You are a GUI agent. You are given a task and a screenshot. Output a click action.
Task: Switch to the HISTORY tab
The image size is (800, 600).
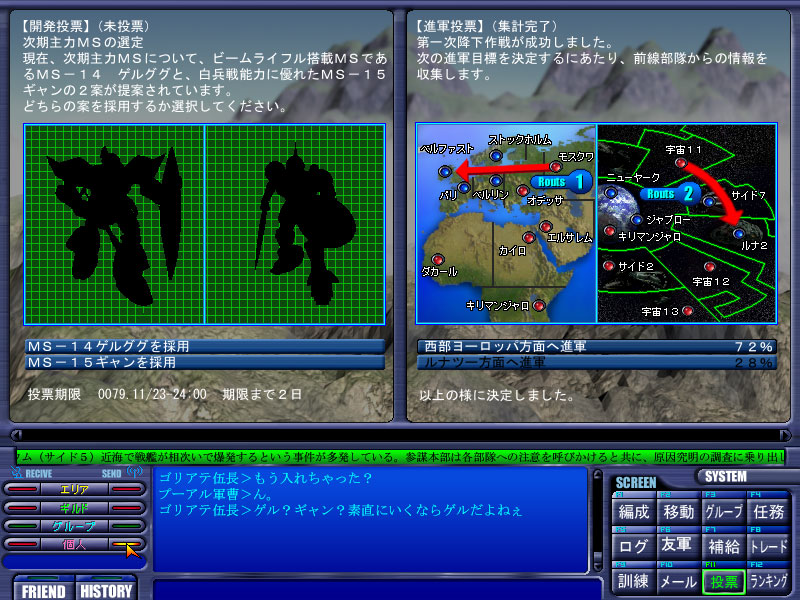pyautogui.click(x=106, y=590)
